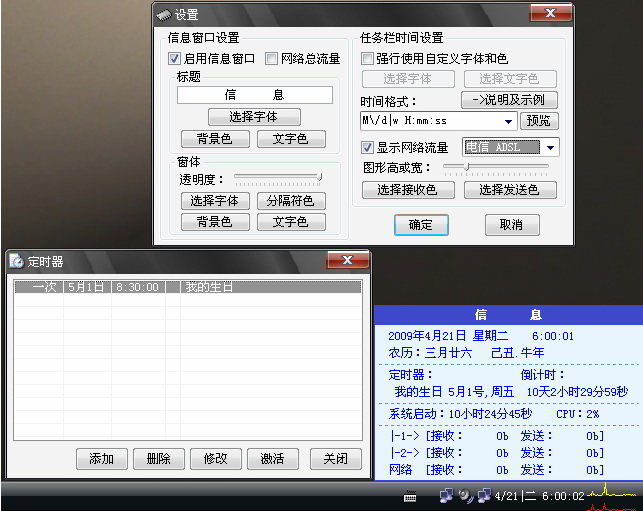The width and height of the screenshot is (643, 511).
Task: Click CPU: 2% readout
Action: [577, 414]
